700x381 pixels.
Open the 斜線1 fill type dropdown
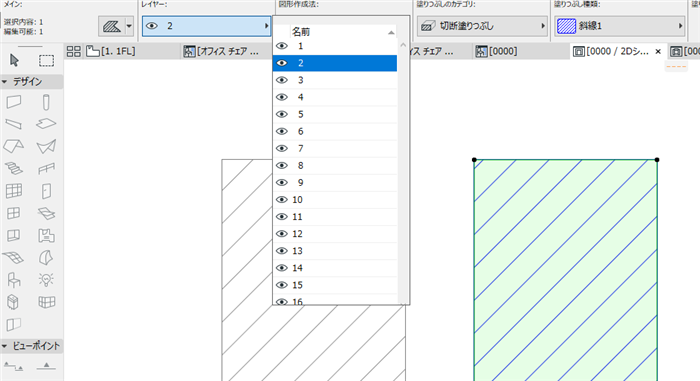620,26
